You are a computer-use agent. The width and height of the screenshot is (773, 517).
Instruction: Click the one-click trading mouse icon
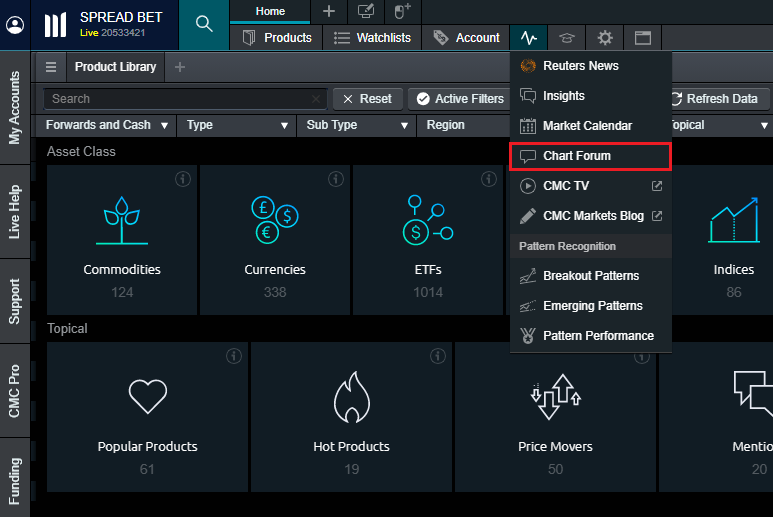click(x=403, y=11)
